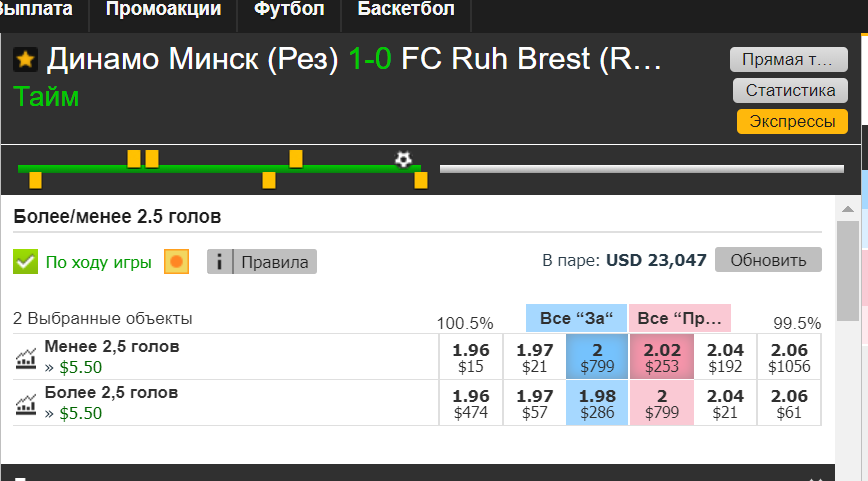Click the soccer ball goal marker

coord(403,159)
